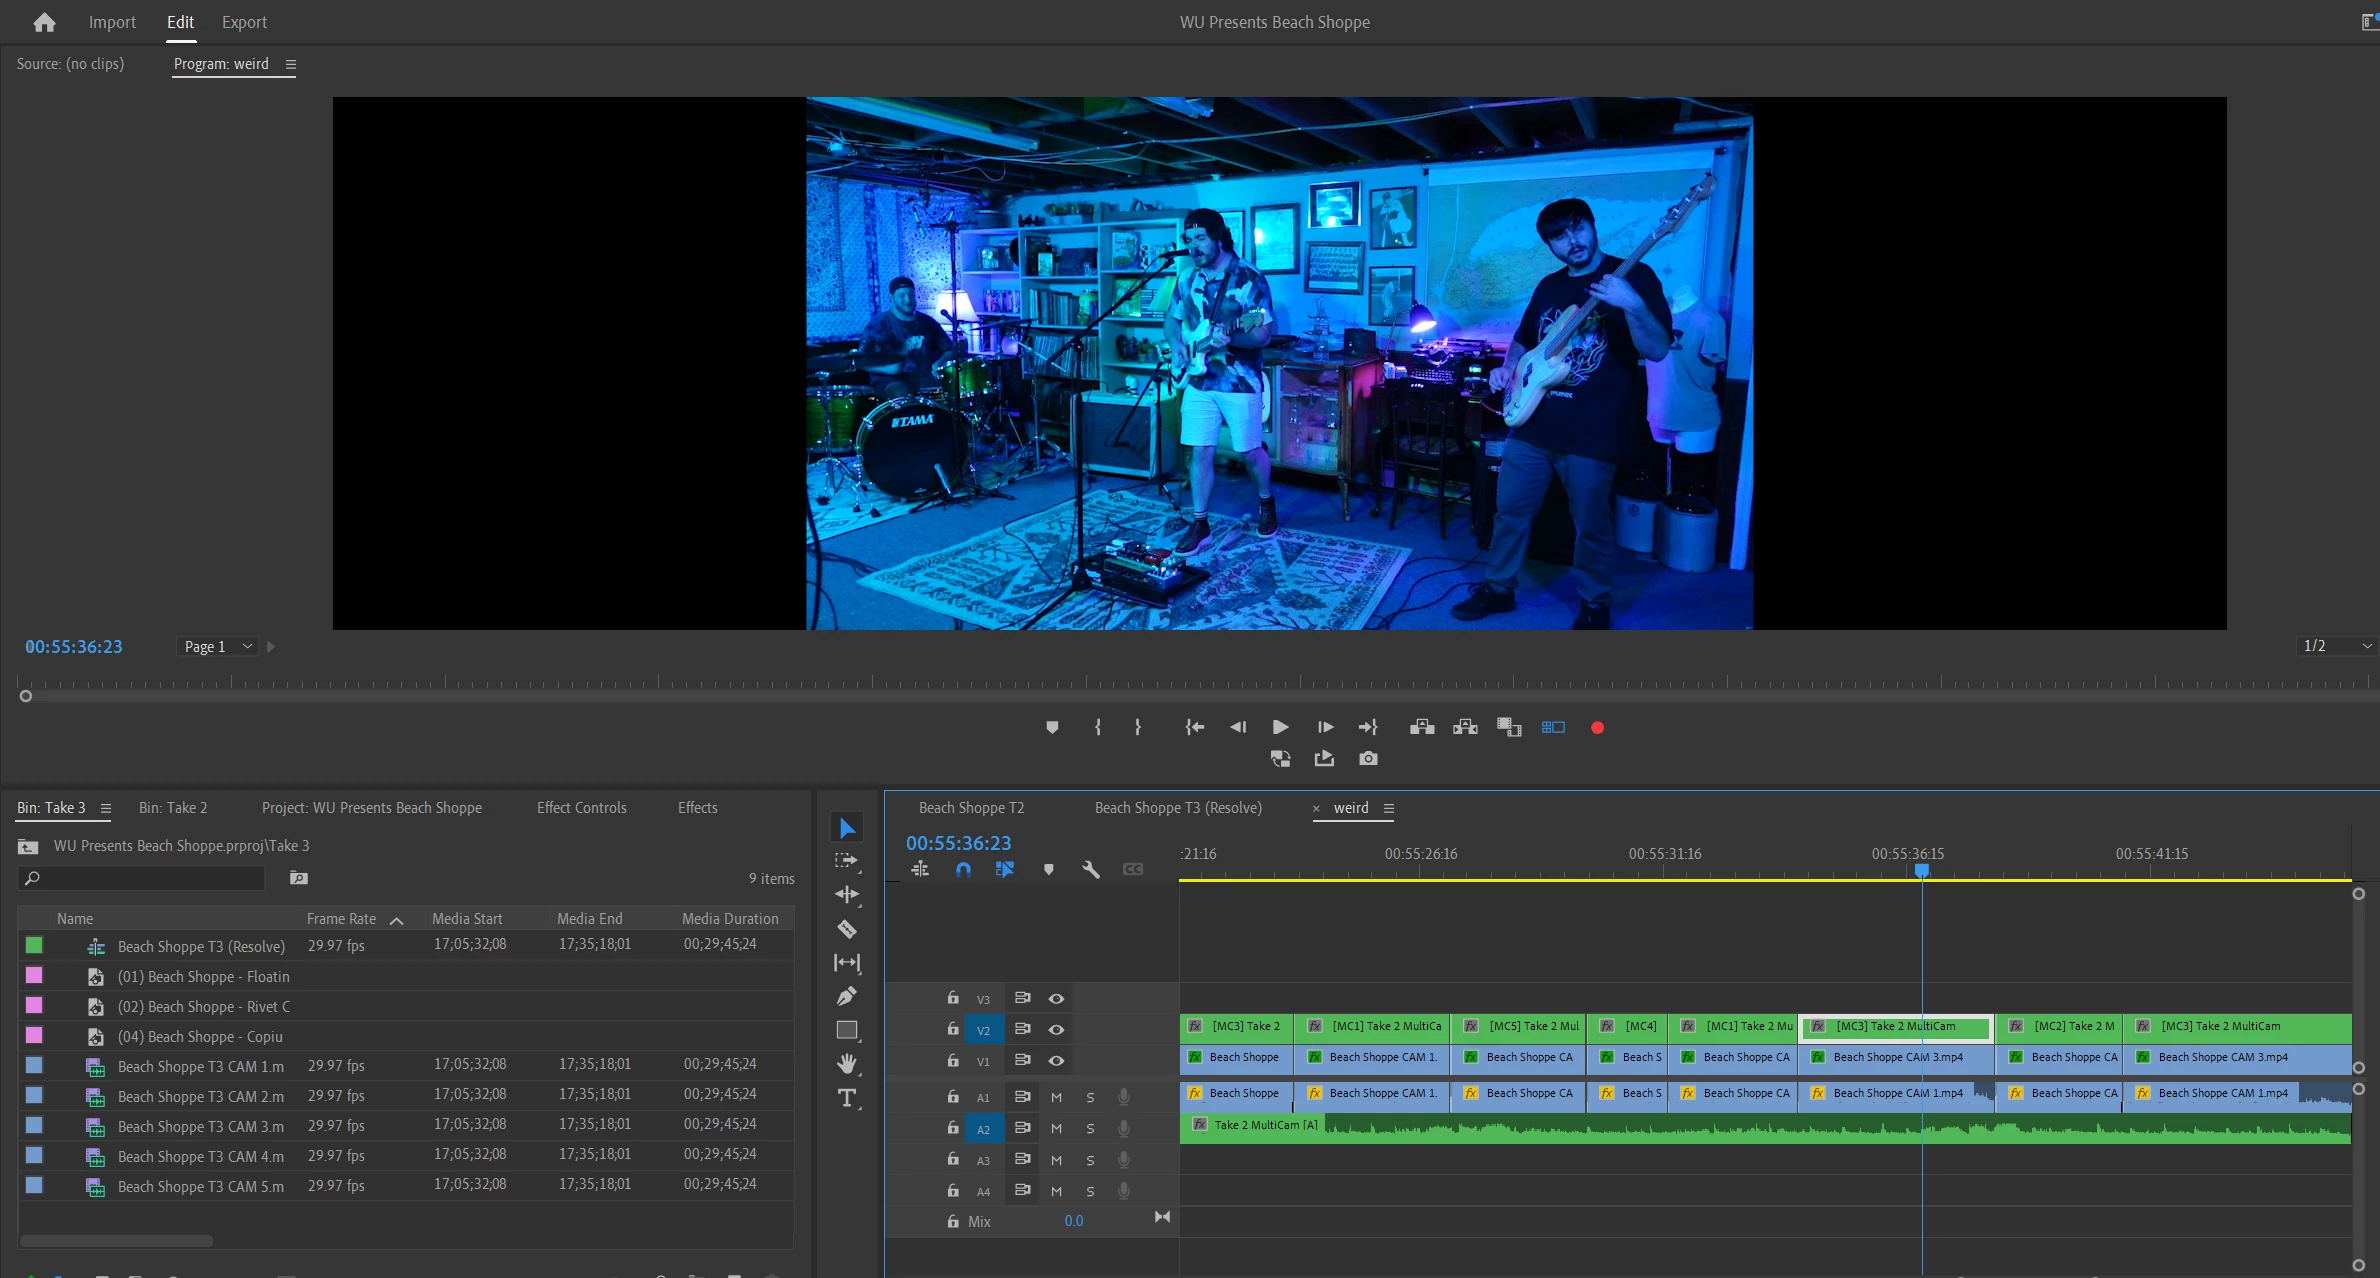This screenshot has width=2380, height=1278.
Task: Mute audio track A1
Action: pyautogui.click(x=1056, y=1097)
